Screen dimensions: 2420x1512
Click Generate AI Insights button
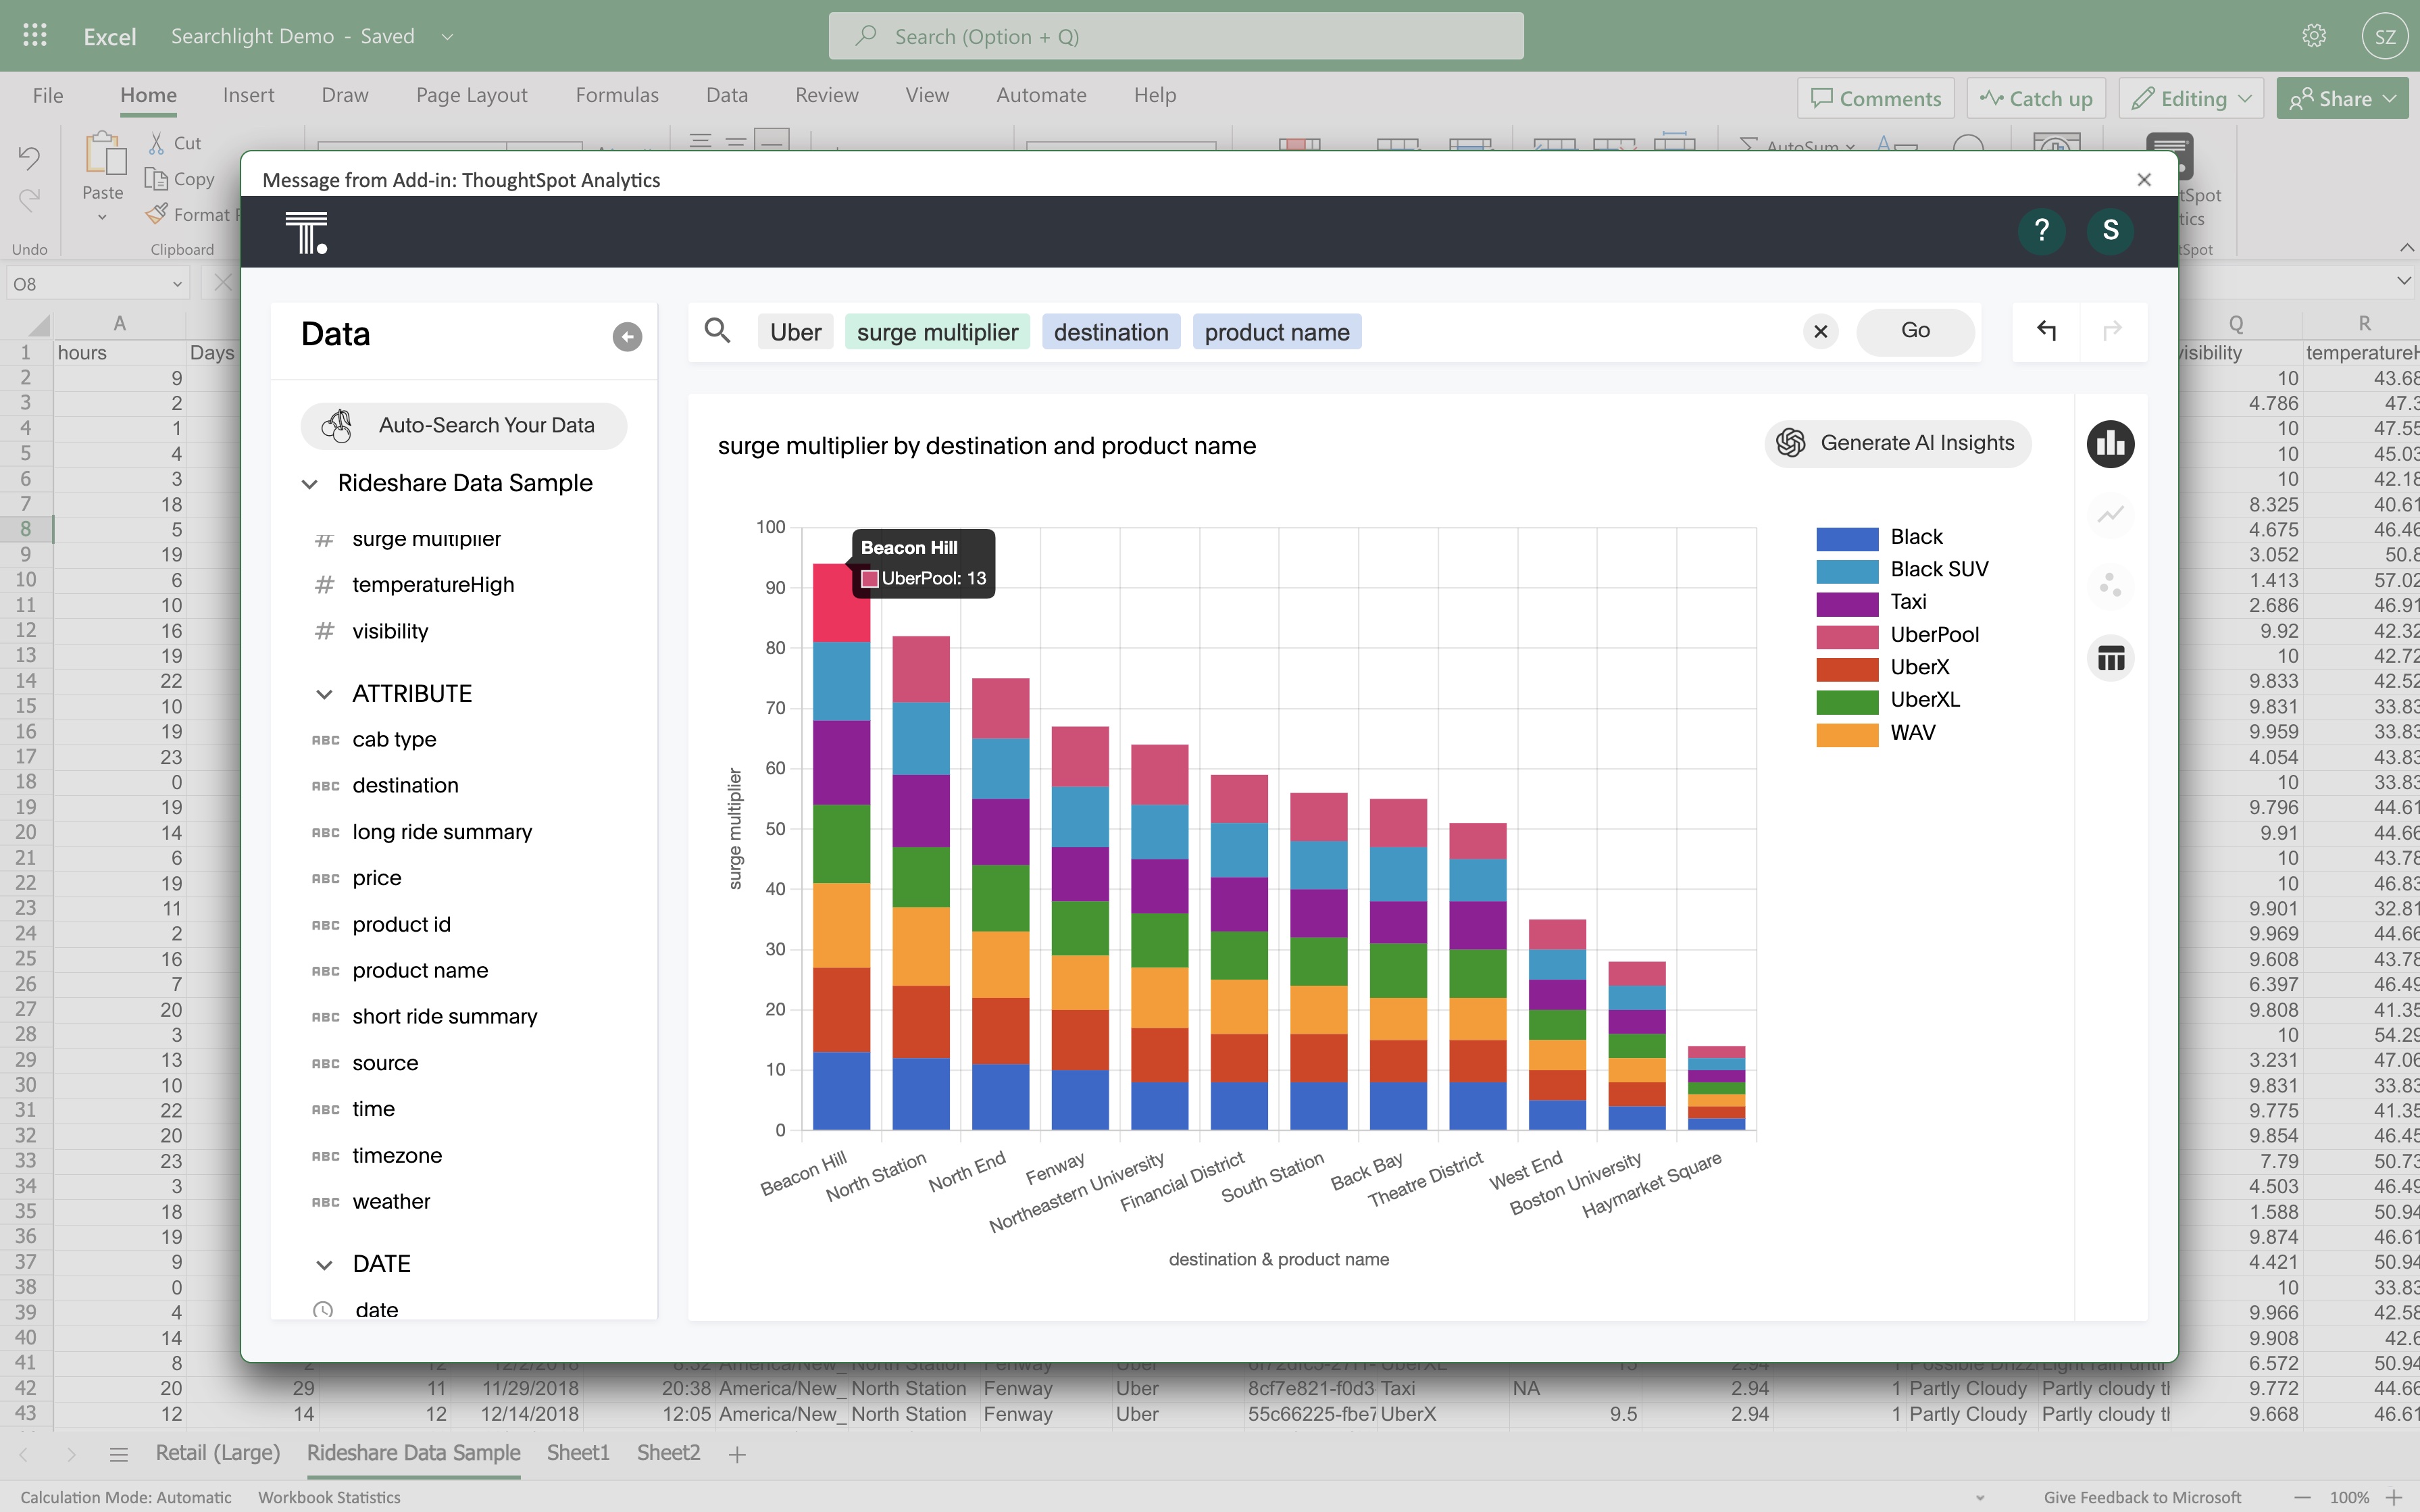click(1897, 443)
